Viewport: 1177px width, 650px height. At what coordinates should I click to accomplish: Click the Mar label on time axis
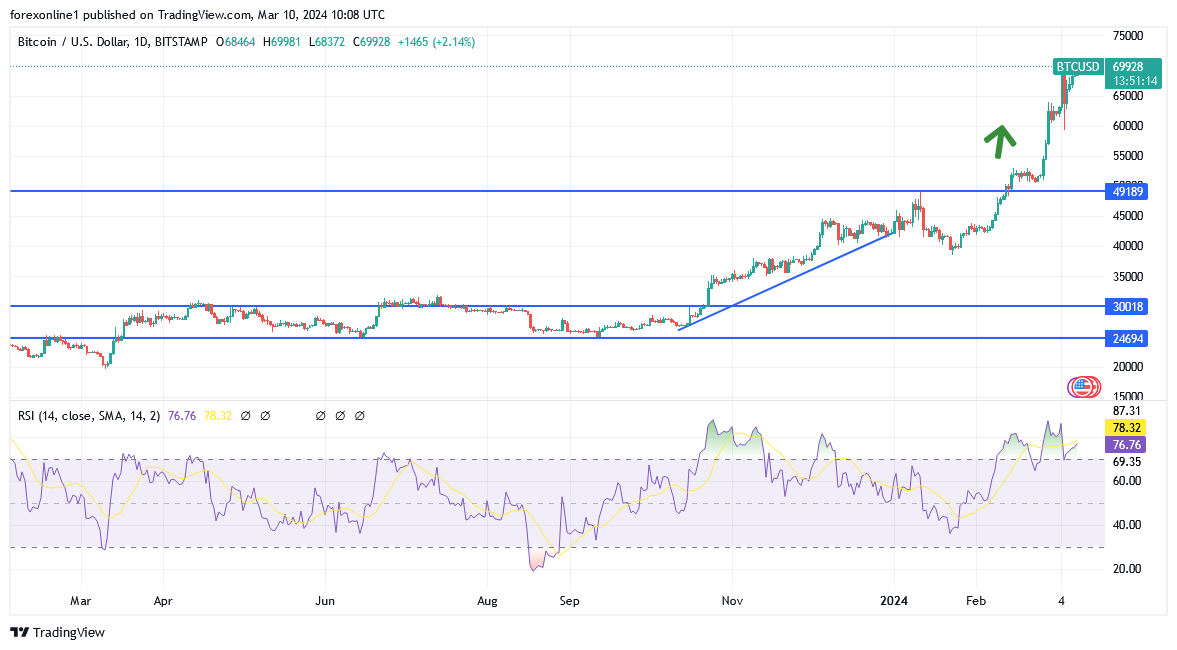pos(81,601)
